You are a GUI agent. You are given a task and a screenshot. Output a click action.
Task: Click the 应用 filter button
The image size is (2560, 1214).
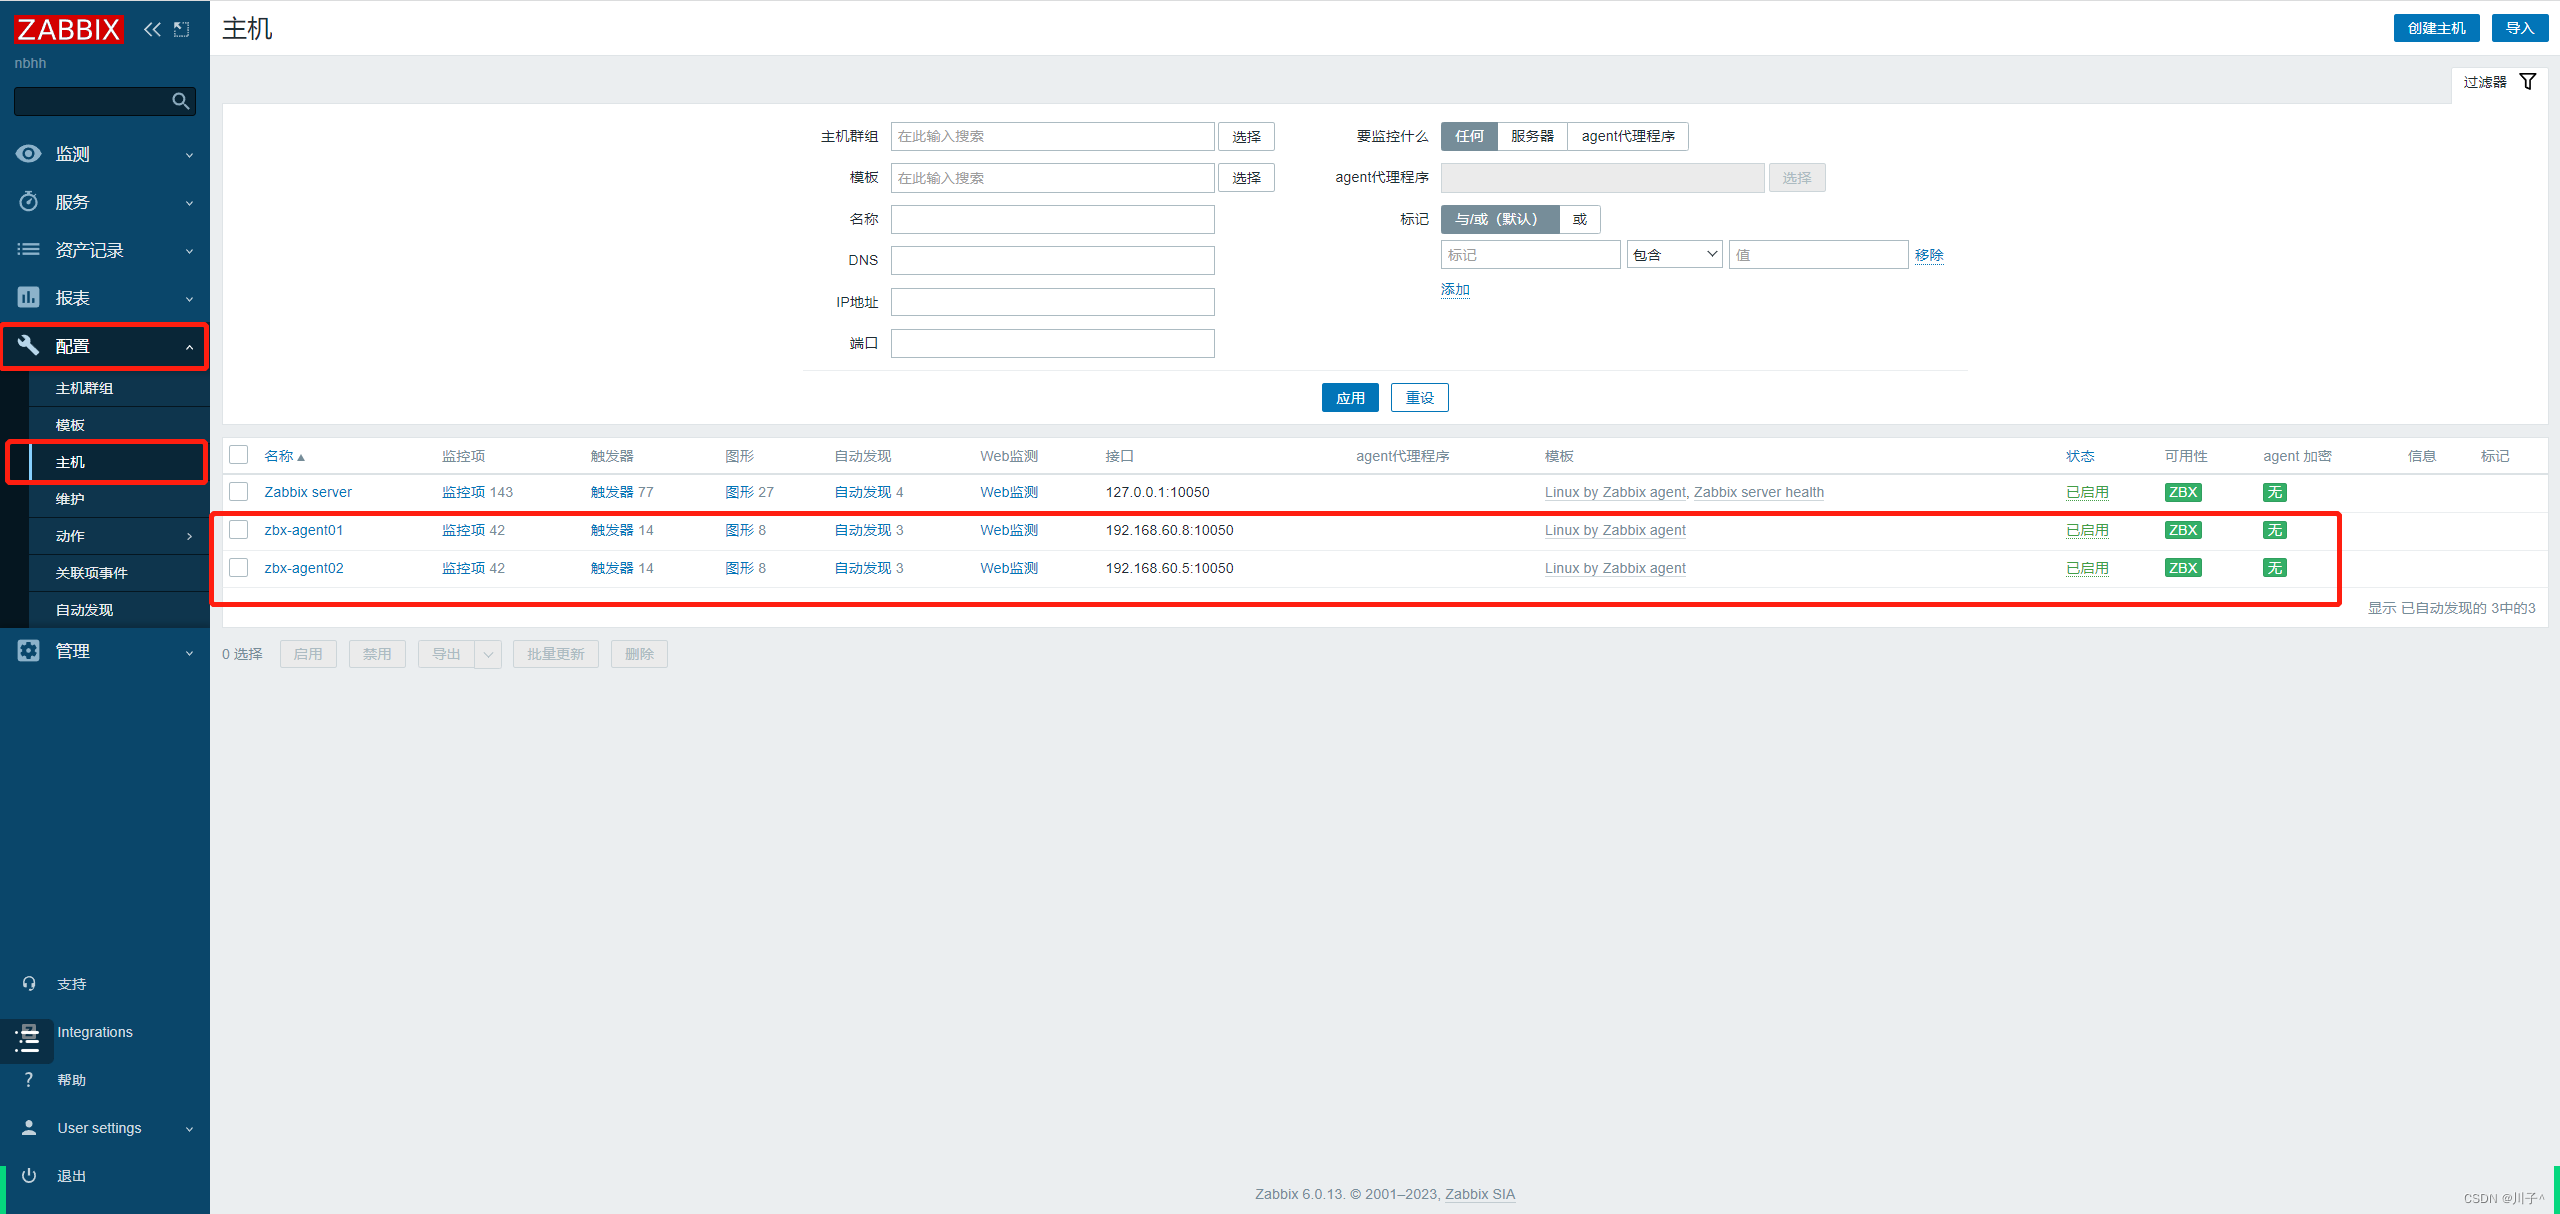point(1350,397)
